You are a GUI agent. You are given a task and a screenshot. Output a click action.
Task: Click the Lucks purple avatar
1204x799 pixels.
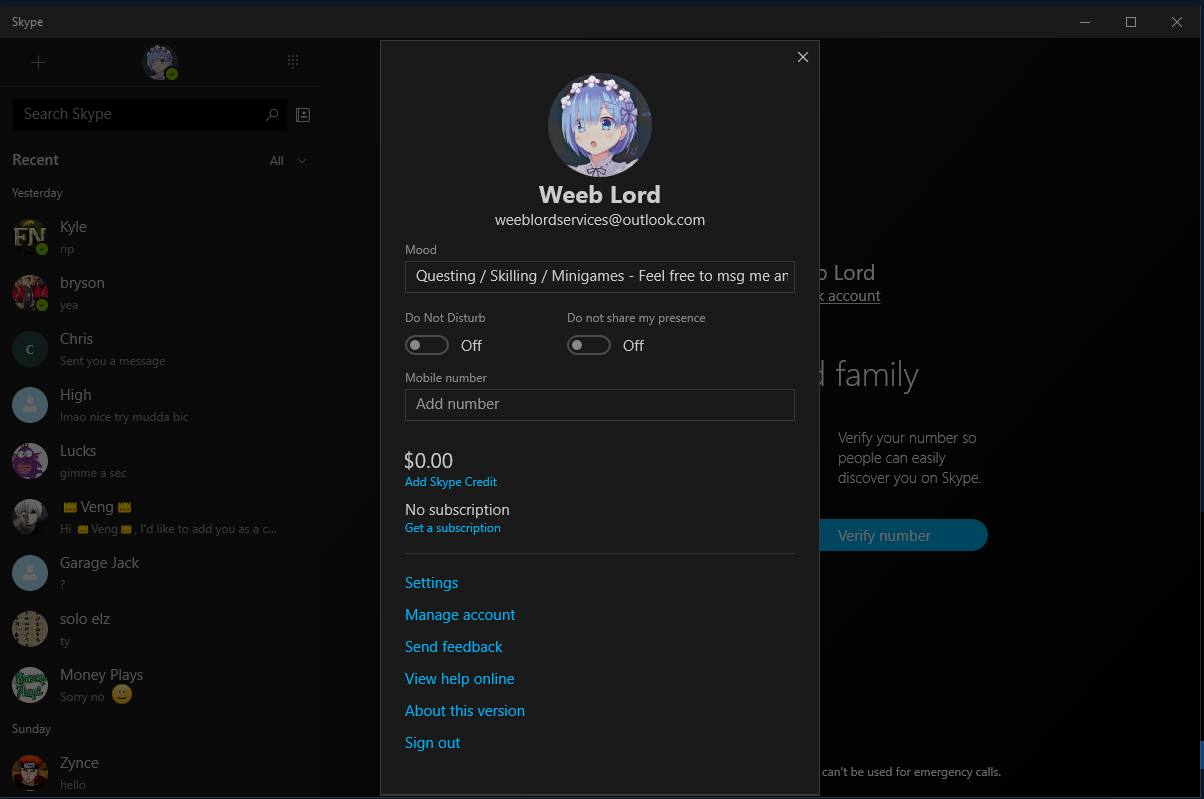pyautogui.click(x=30, y=461)
